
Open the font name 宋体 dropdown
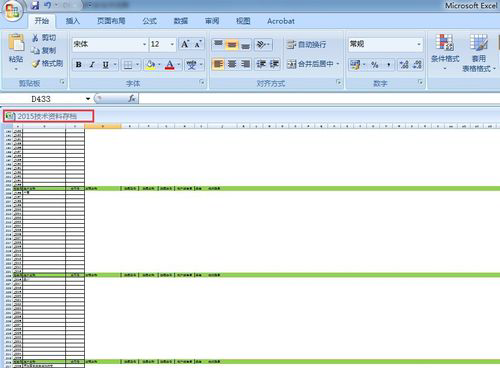(144, 44)
